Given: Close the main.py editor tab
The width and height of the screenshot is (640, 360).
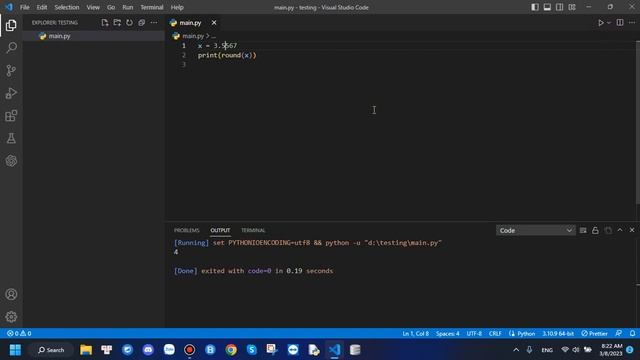Looking at the screenshot, I should point(214,23).
